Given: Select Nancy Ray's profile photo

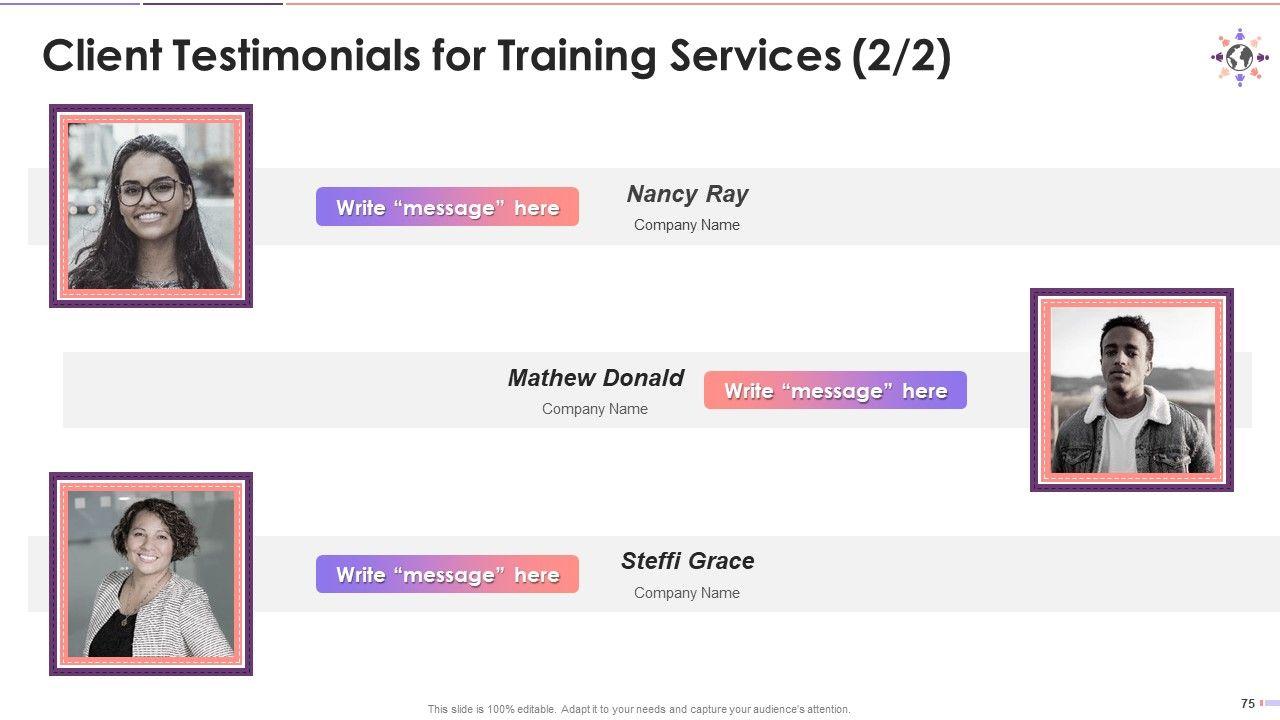Looking at the screenshot, I should coord(151,206).
